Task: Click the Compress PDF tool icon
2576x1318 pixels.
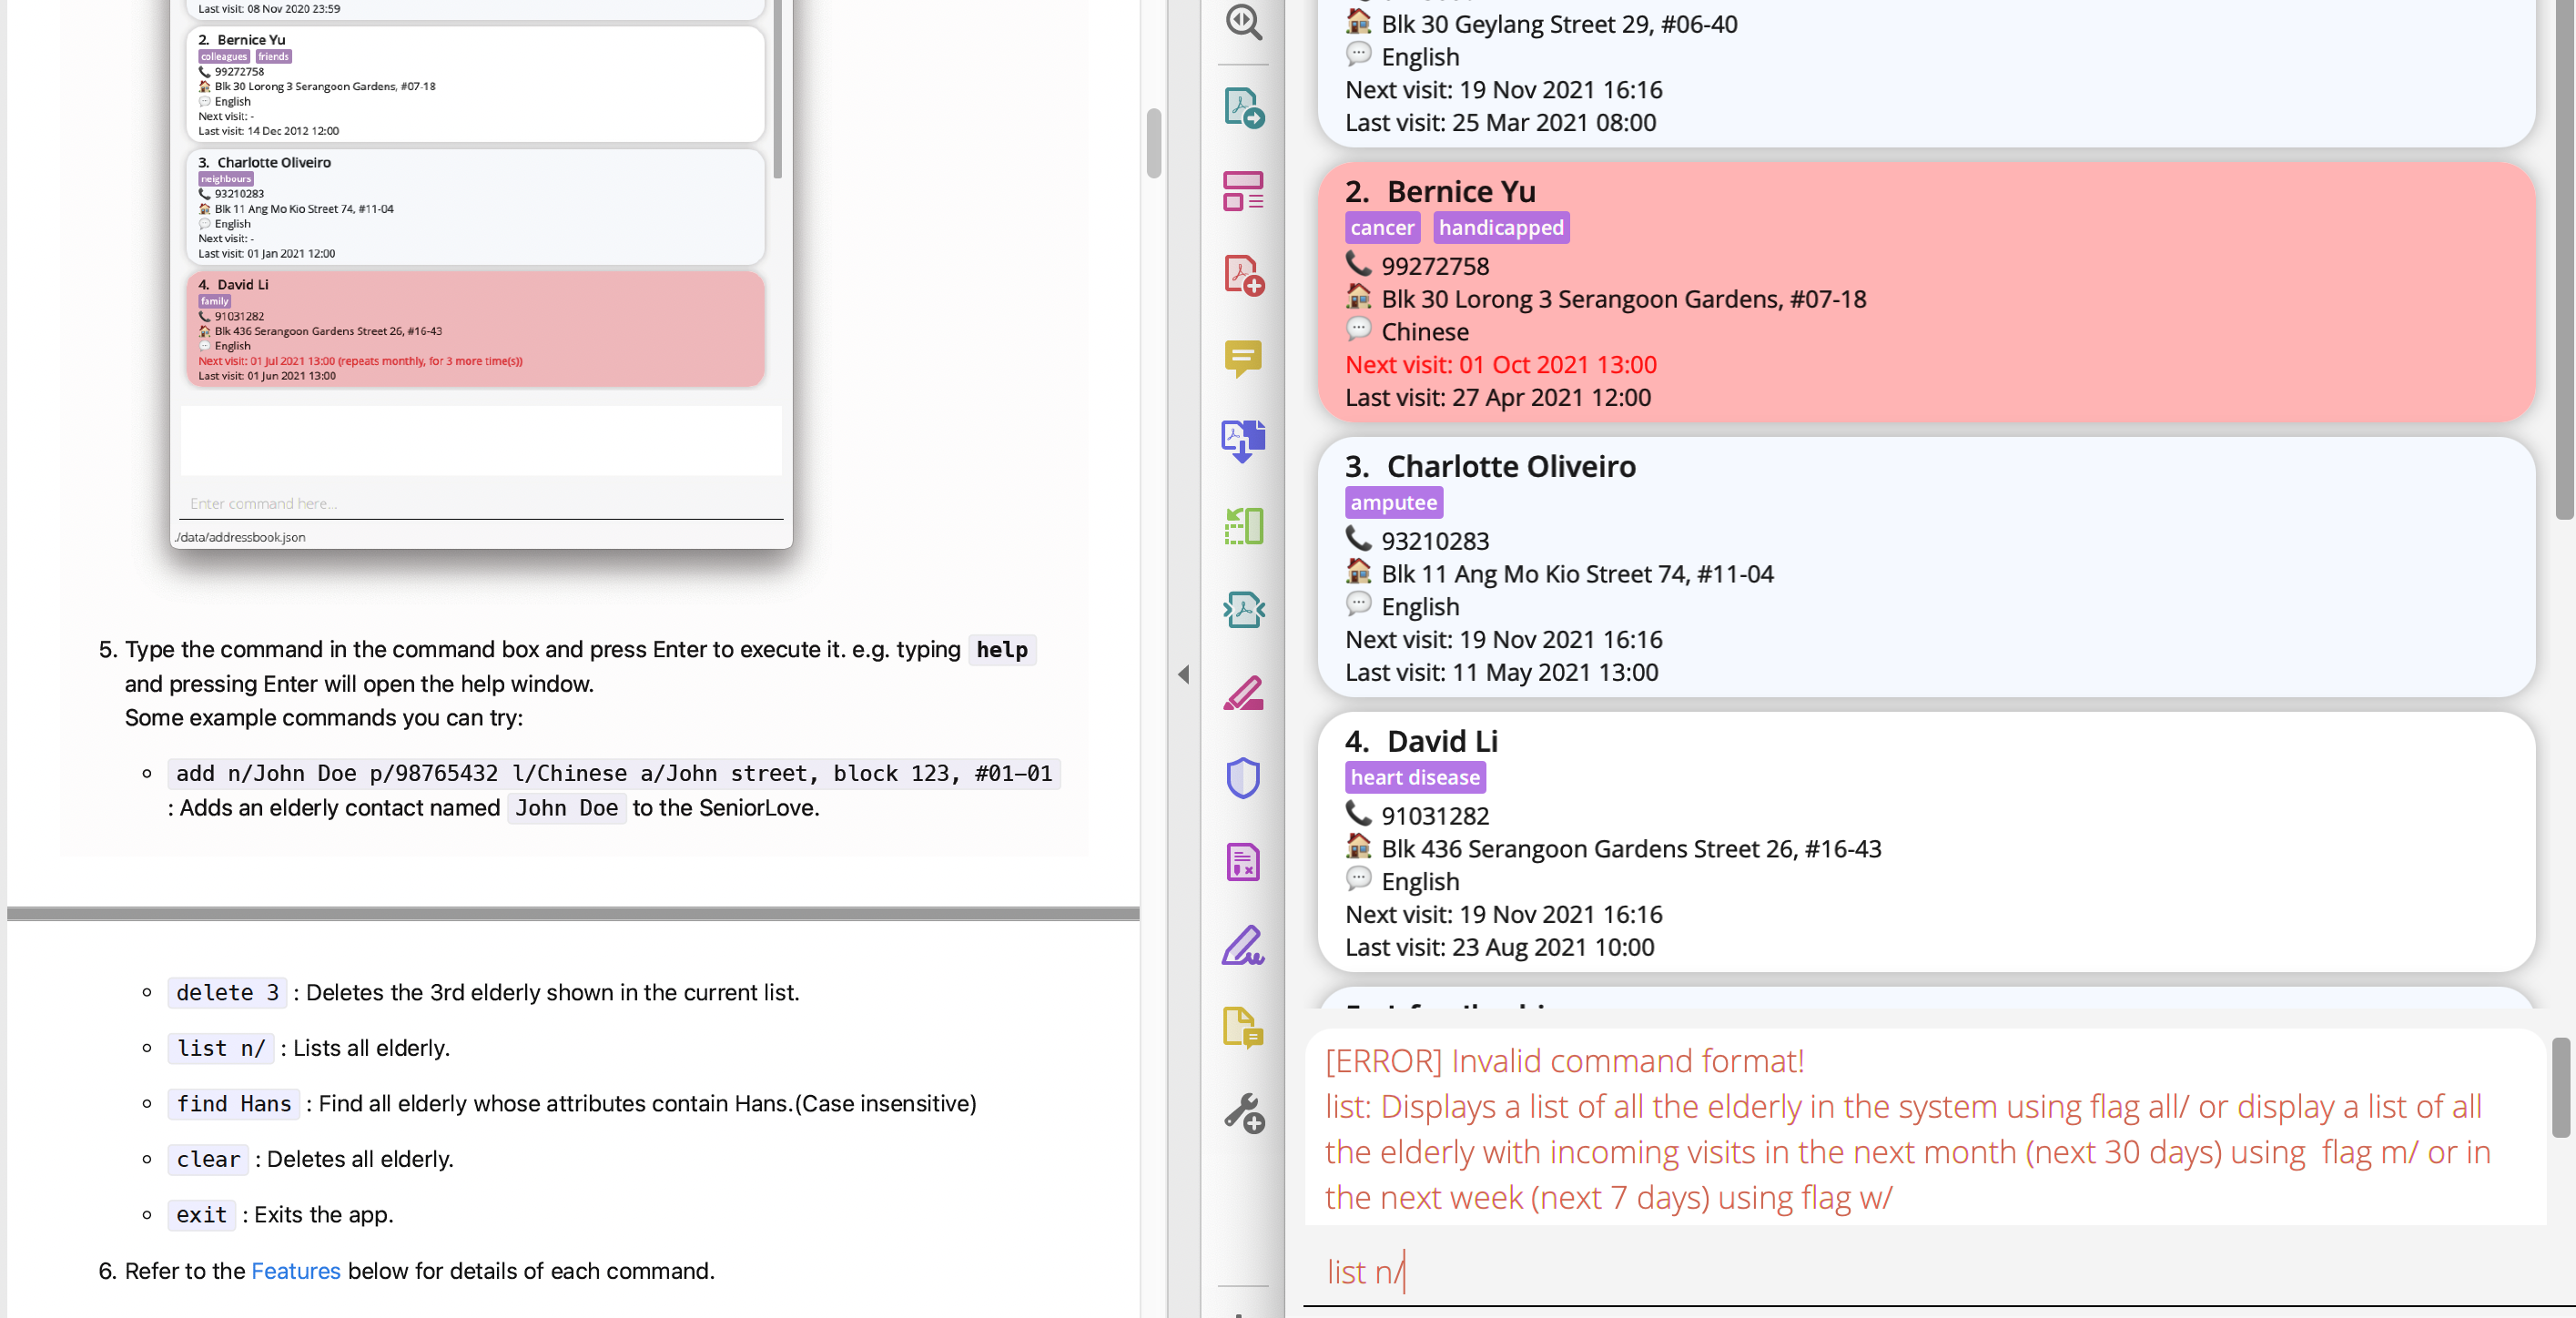Action: (1243, 609)
